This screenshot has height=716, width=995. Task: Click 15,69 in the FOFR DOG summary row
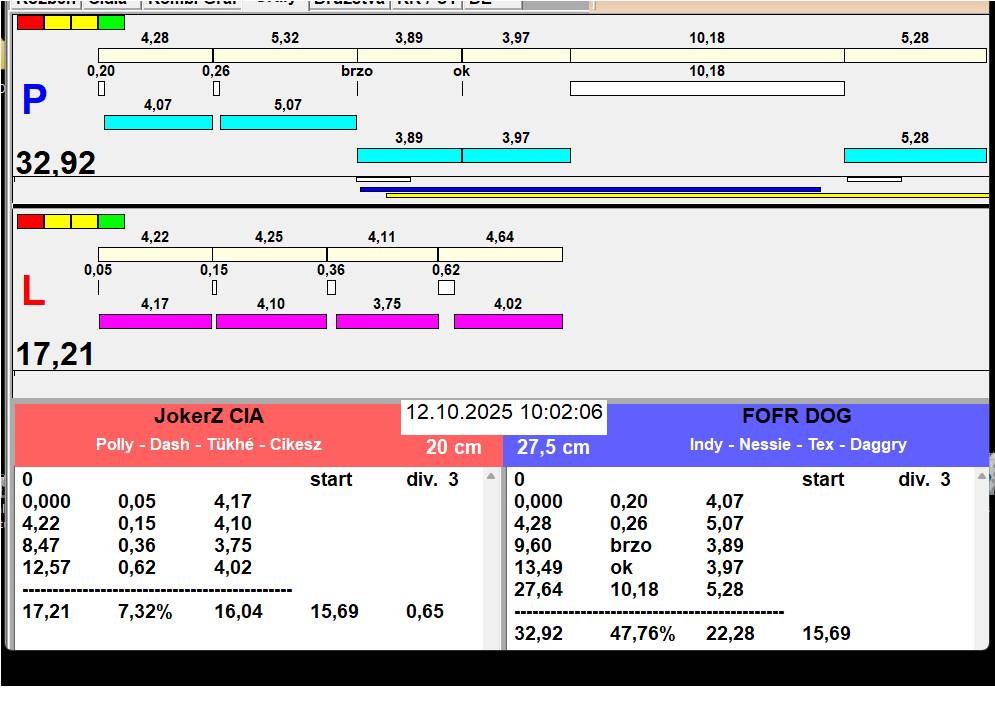pyautogui.click(x=826, y=633)
